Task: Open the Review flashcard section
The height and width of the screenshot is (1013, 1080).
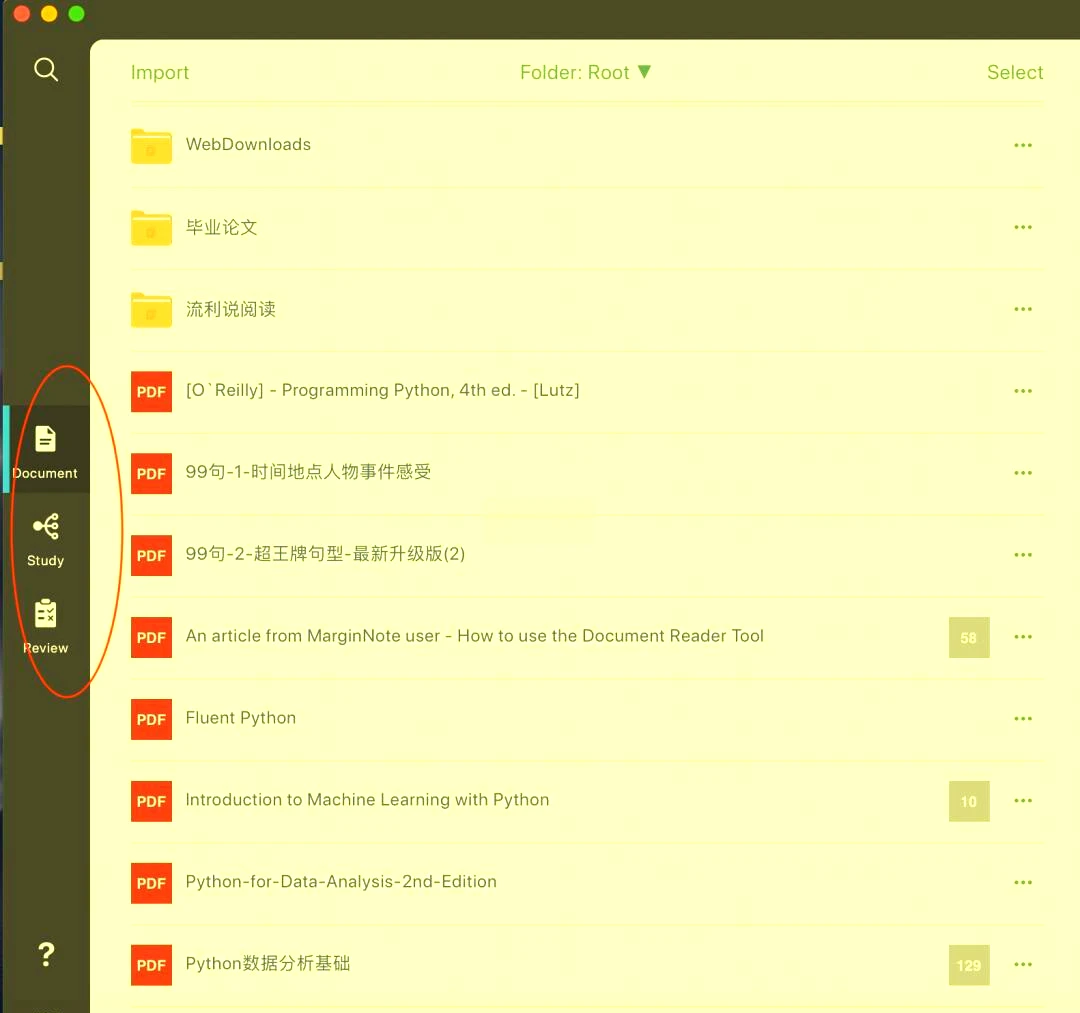Action: [x=46, y=626]
